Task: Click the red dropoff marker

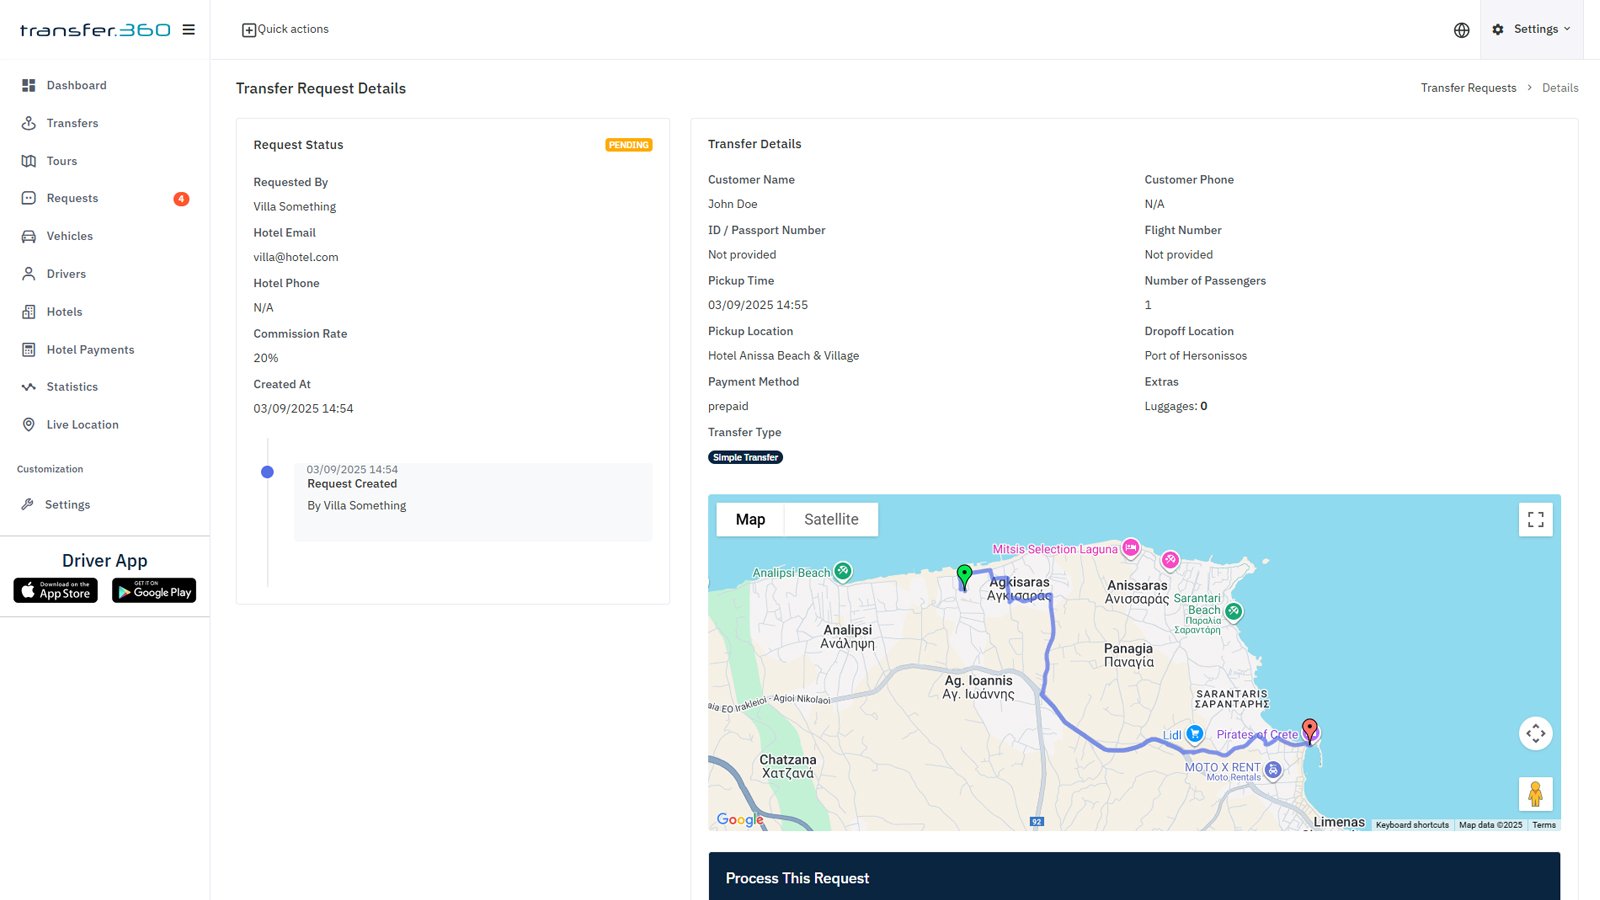Action: pos(1309,729)
